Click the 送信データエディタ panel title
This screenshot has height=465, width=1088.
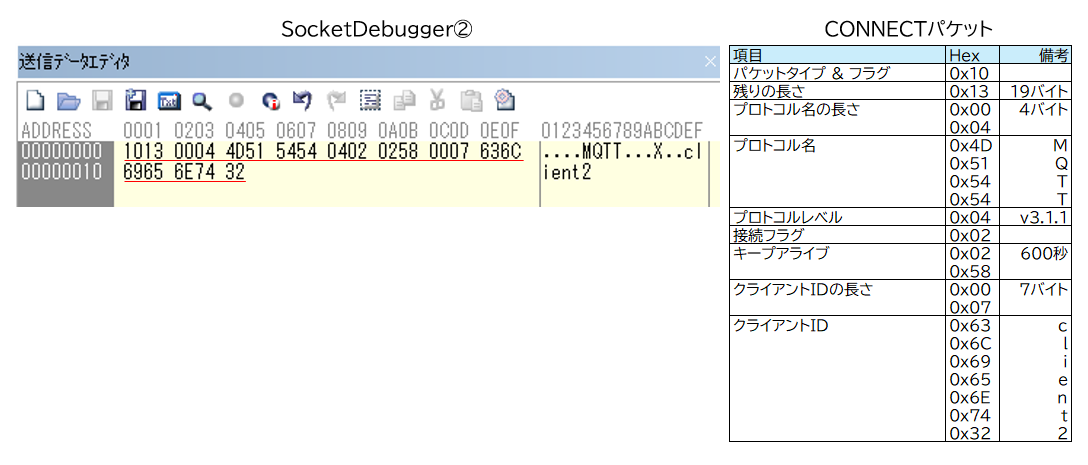pyautogui.click(x=74, y=62)
